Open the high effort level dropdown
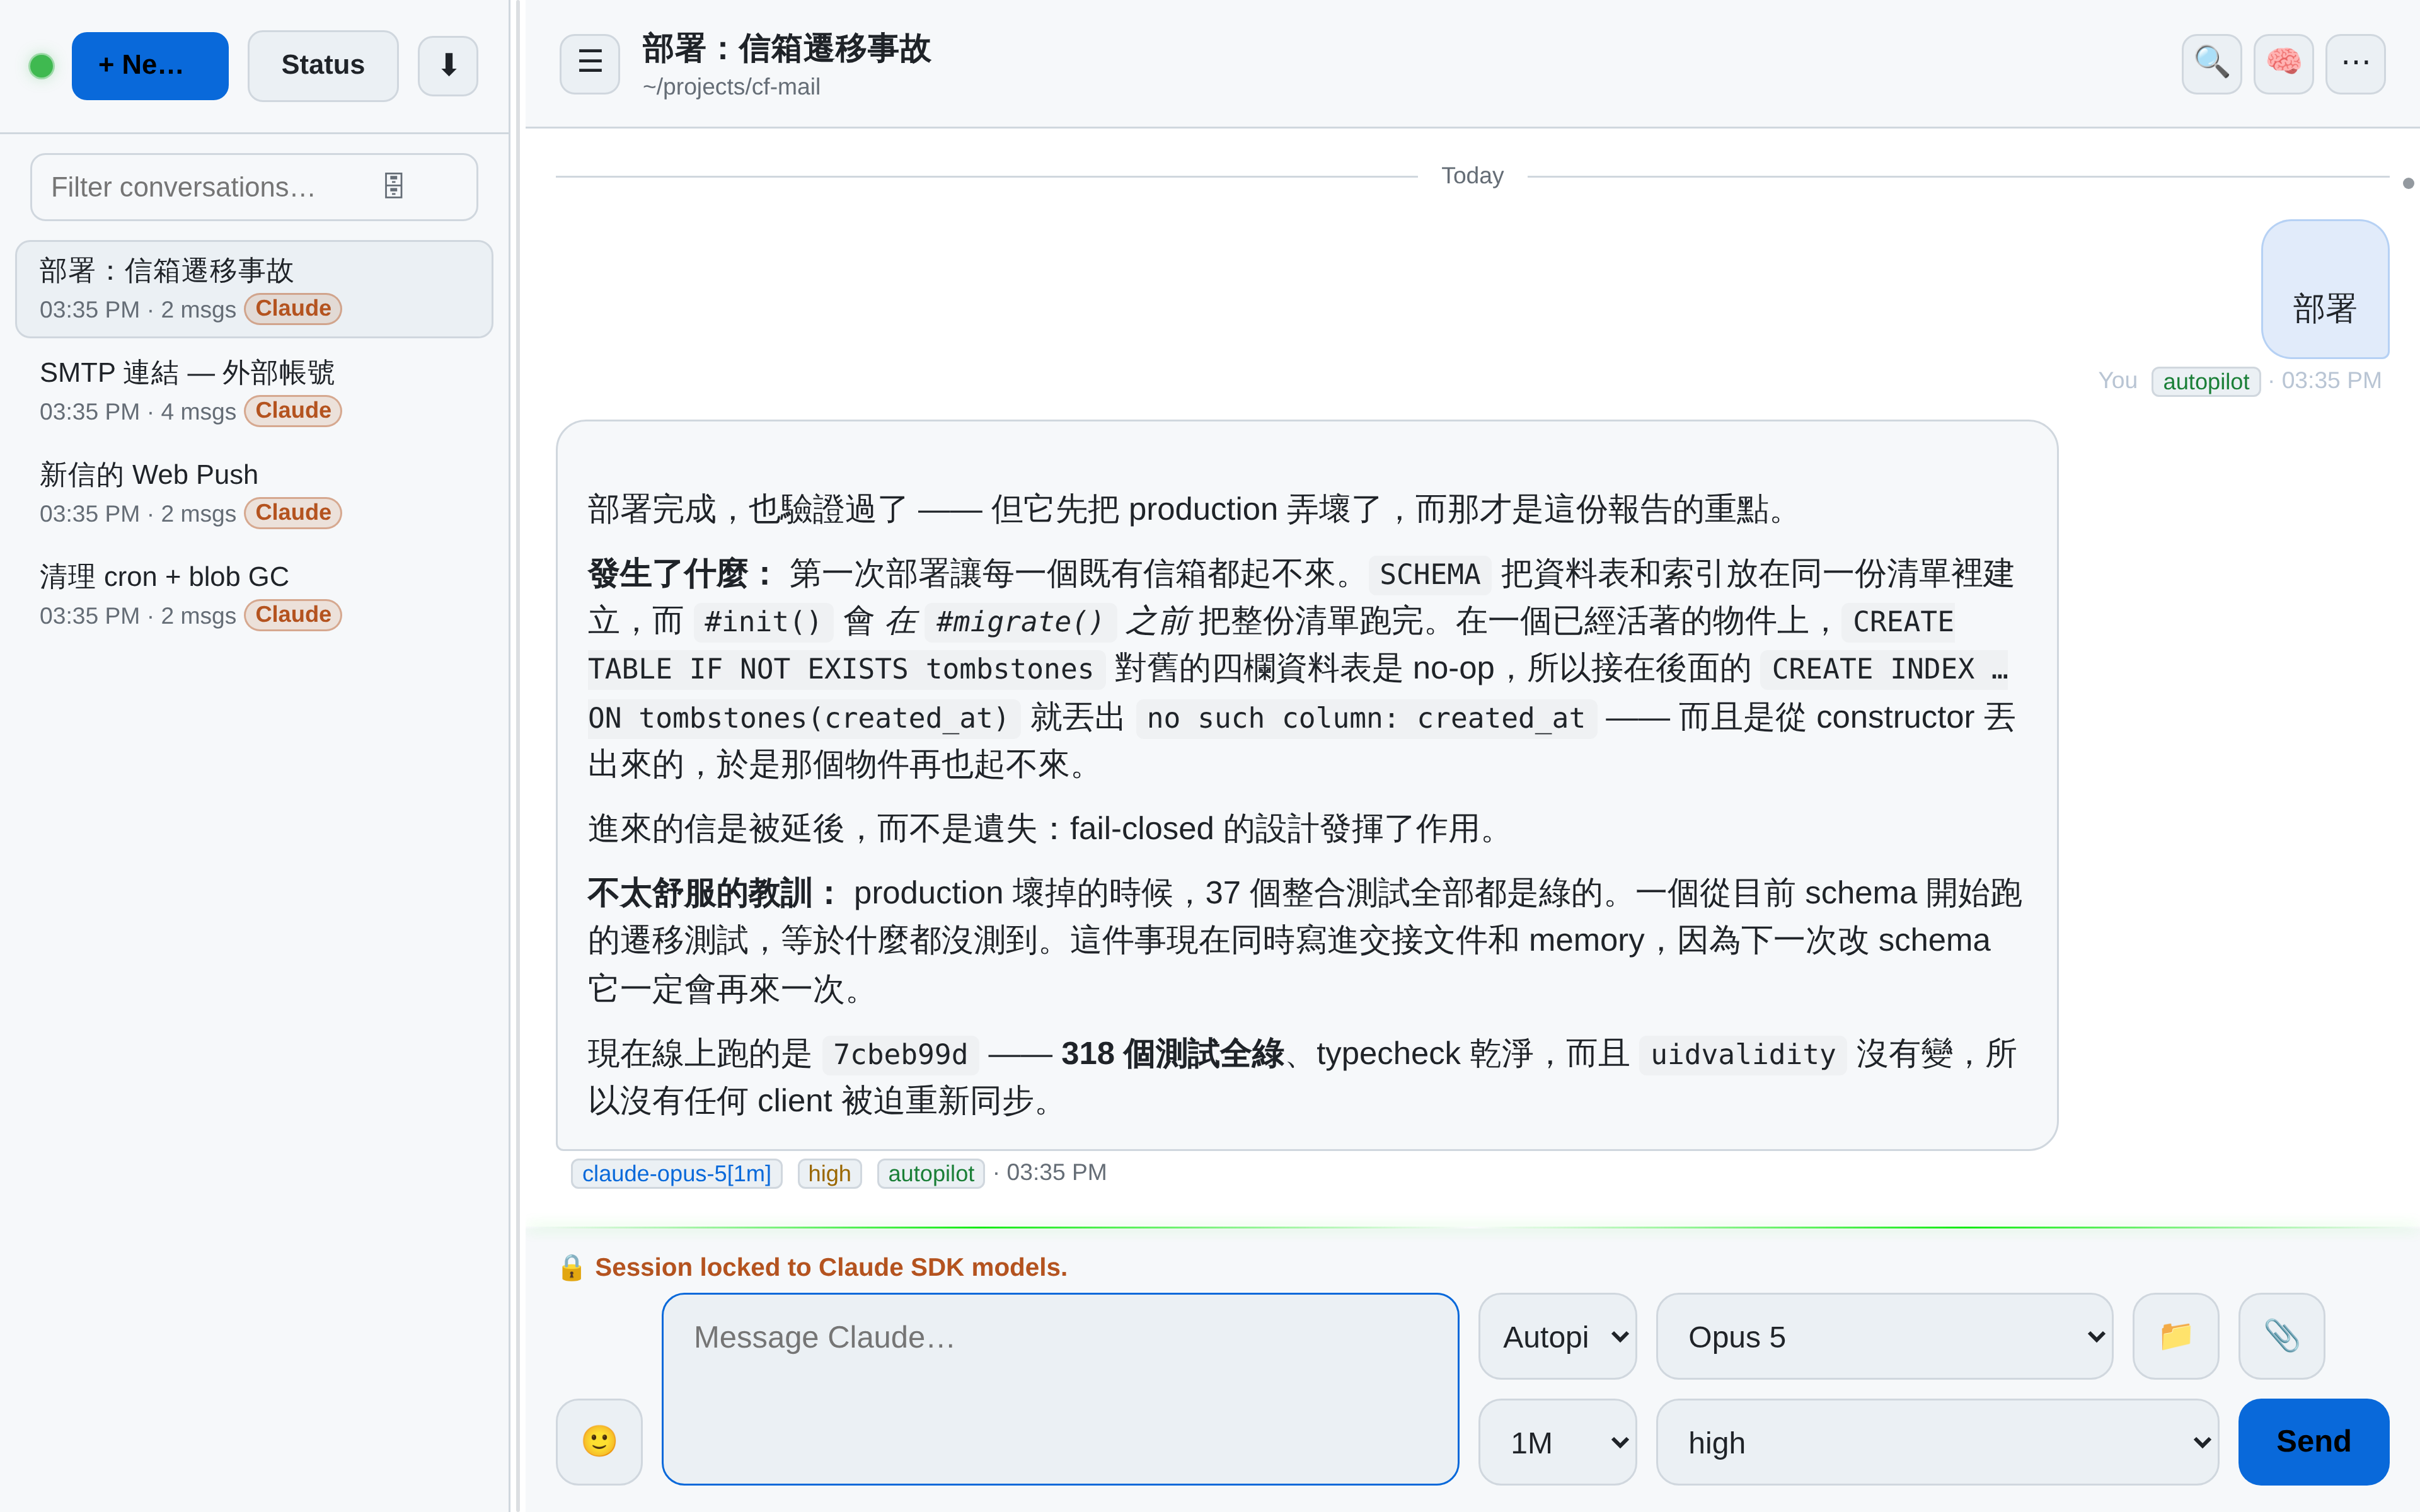 (1937, 1441)
